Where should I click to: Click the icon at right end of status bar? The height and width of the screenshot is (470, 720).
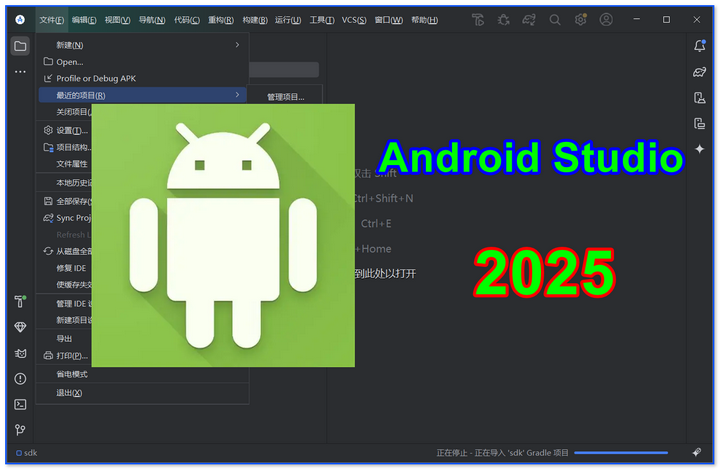click(x=697, y=453)
